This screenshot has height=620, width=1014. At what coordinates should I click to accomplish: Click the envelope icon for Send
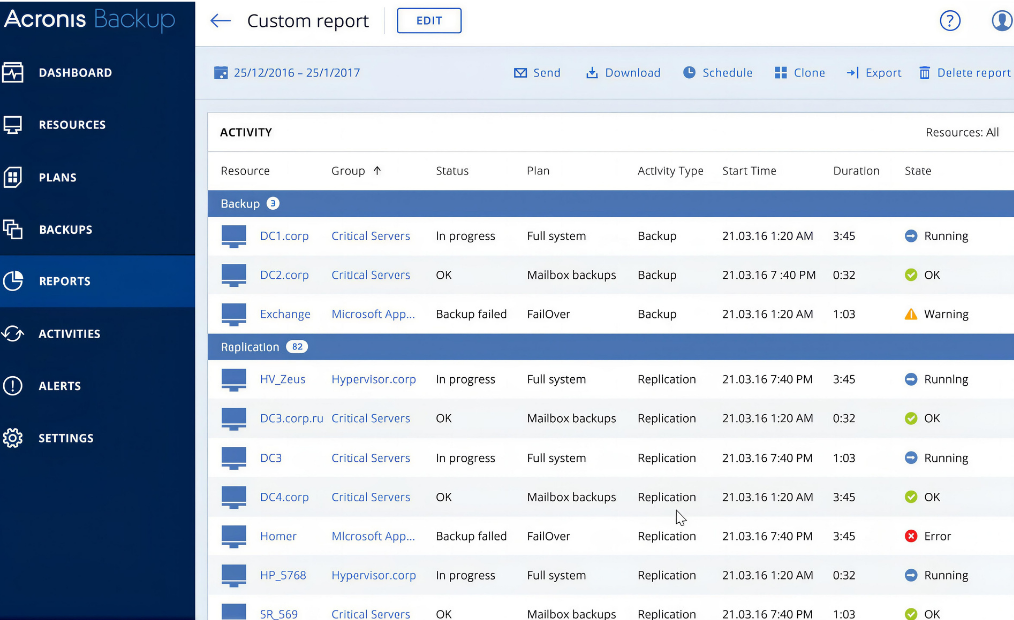click(520, 73)
